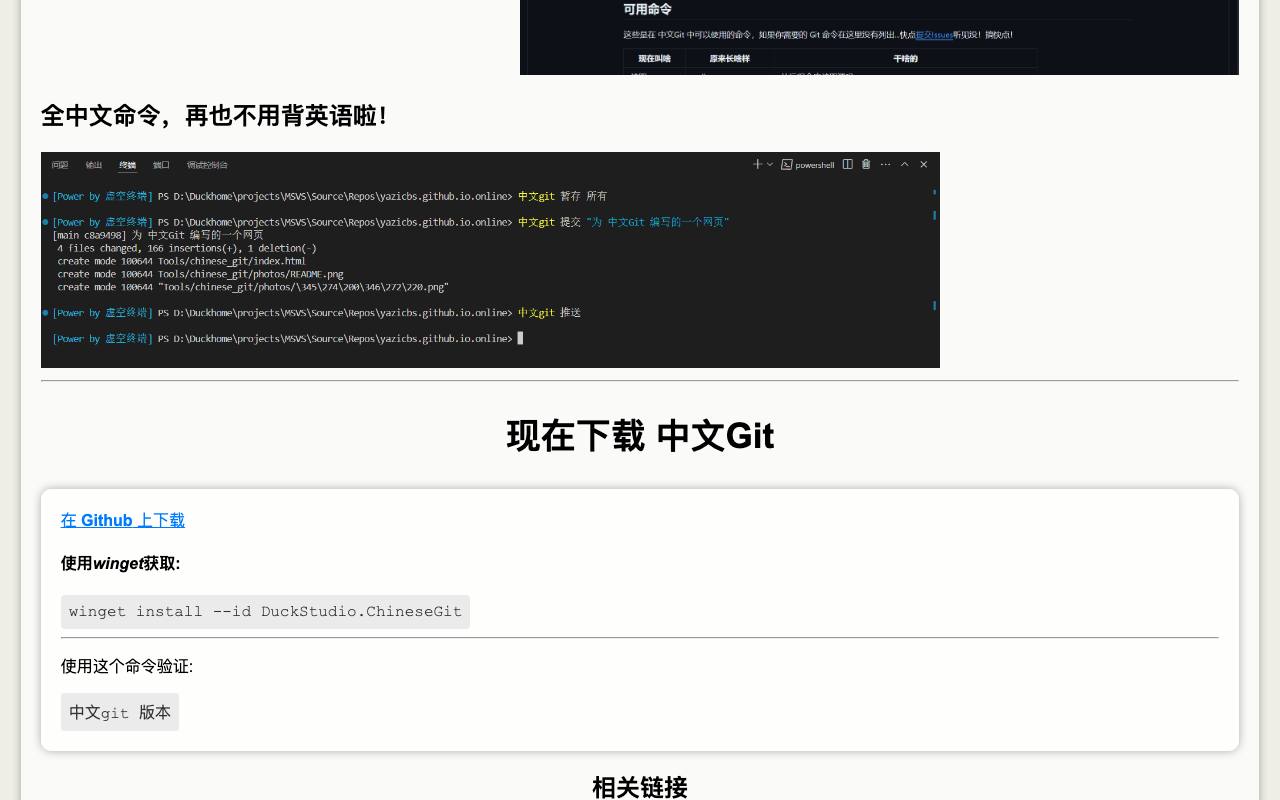Click the "使用winget获取:" label
The width and height of the screenshot is (1280, 800).
(121, 564)
